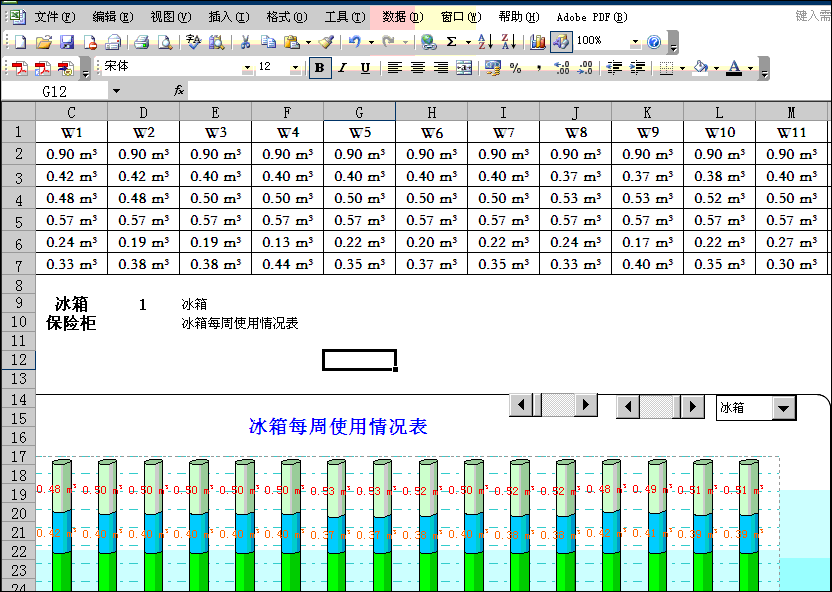This screenshot has width=832, height=592.
Task: Open the 冰箱 combo box on chart
Action: pyautogui.click(x=785, y=408)
